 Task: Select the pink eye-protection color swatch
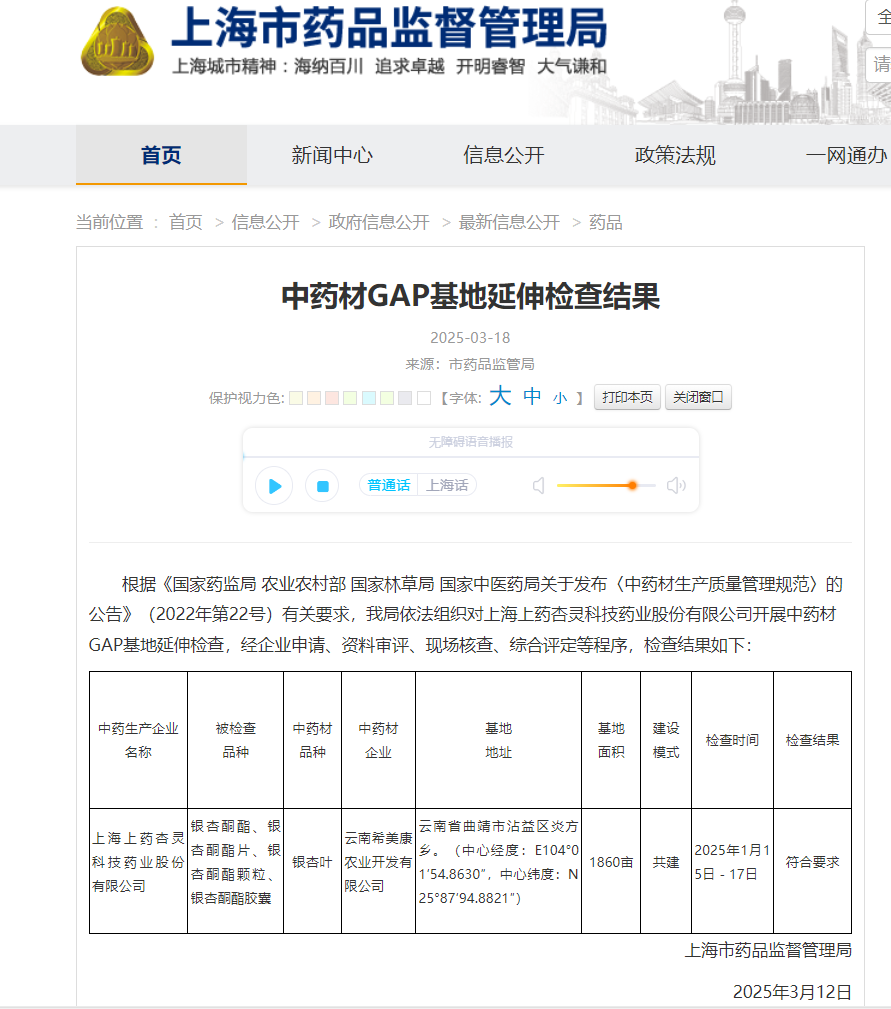[332, 398]
